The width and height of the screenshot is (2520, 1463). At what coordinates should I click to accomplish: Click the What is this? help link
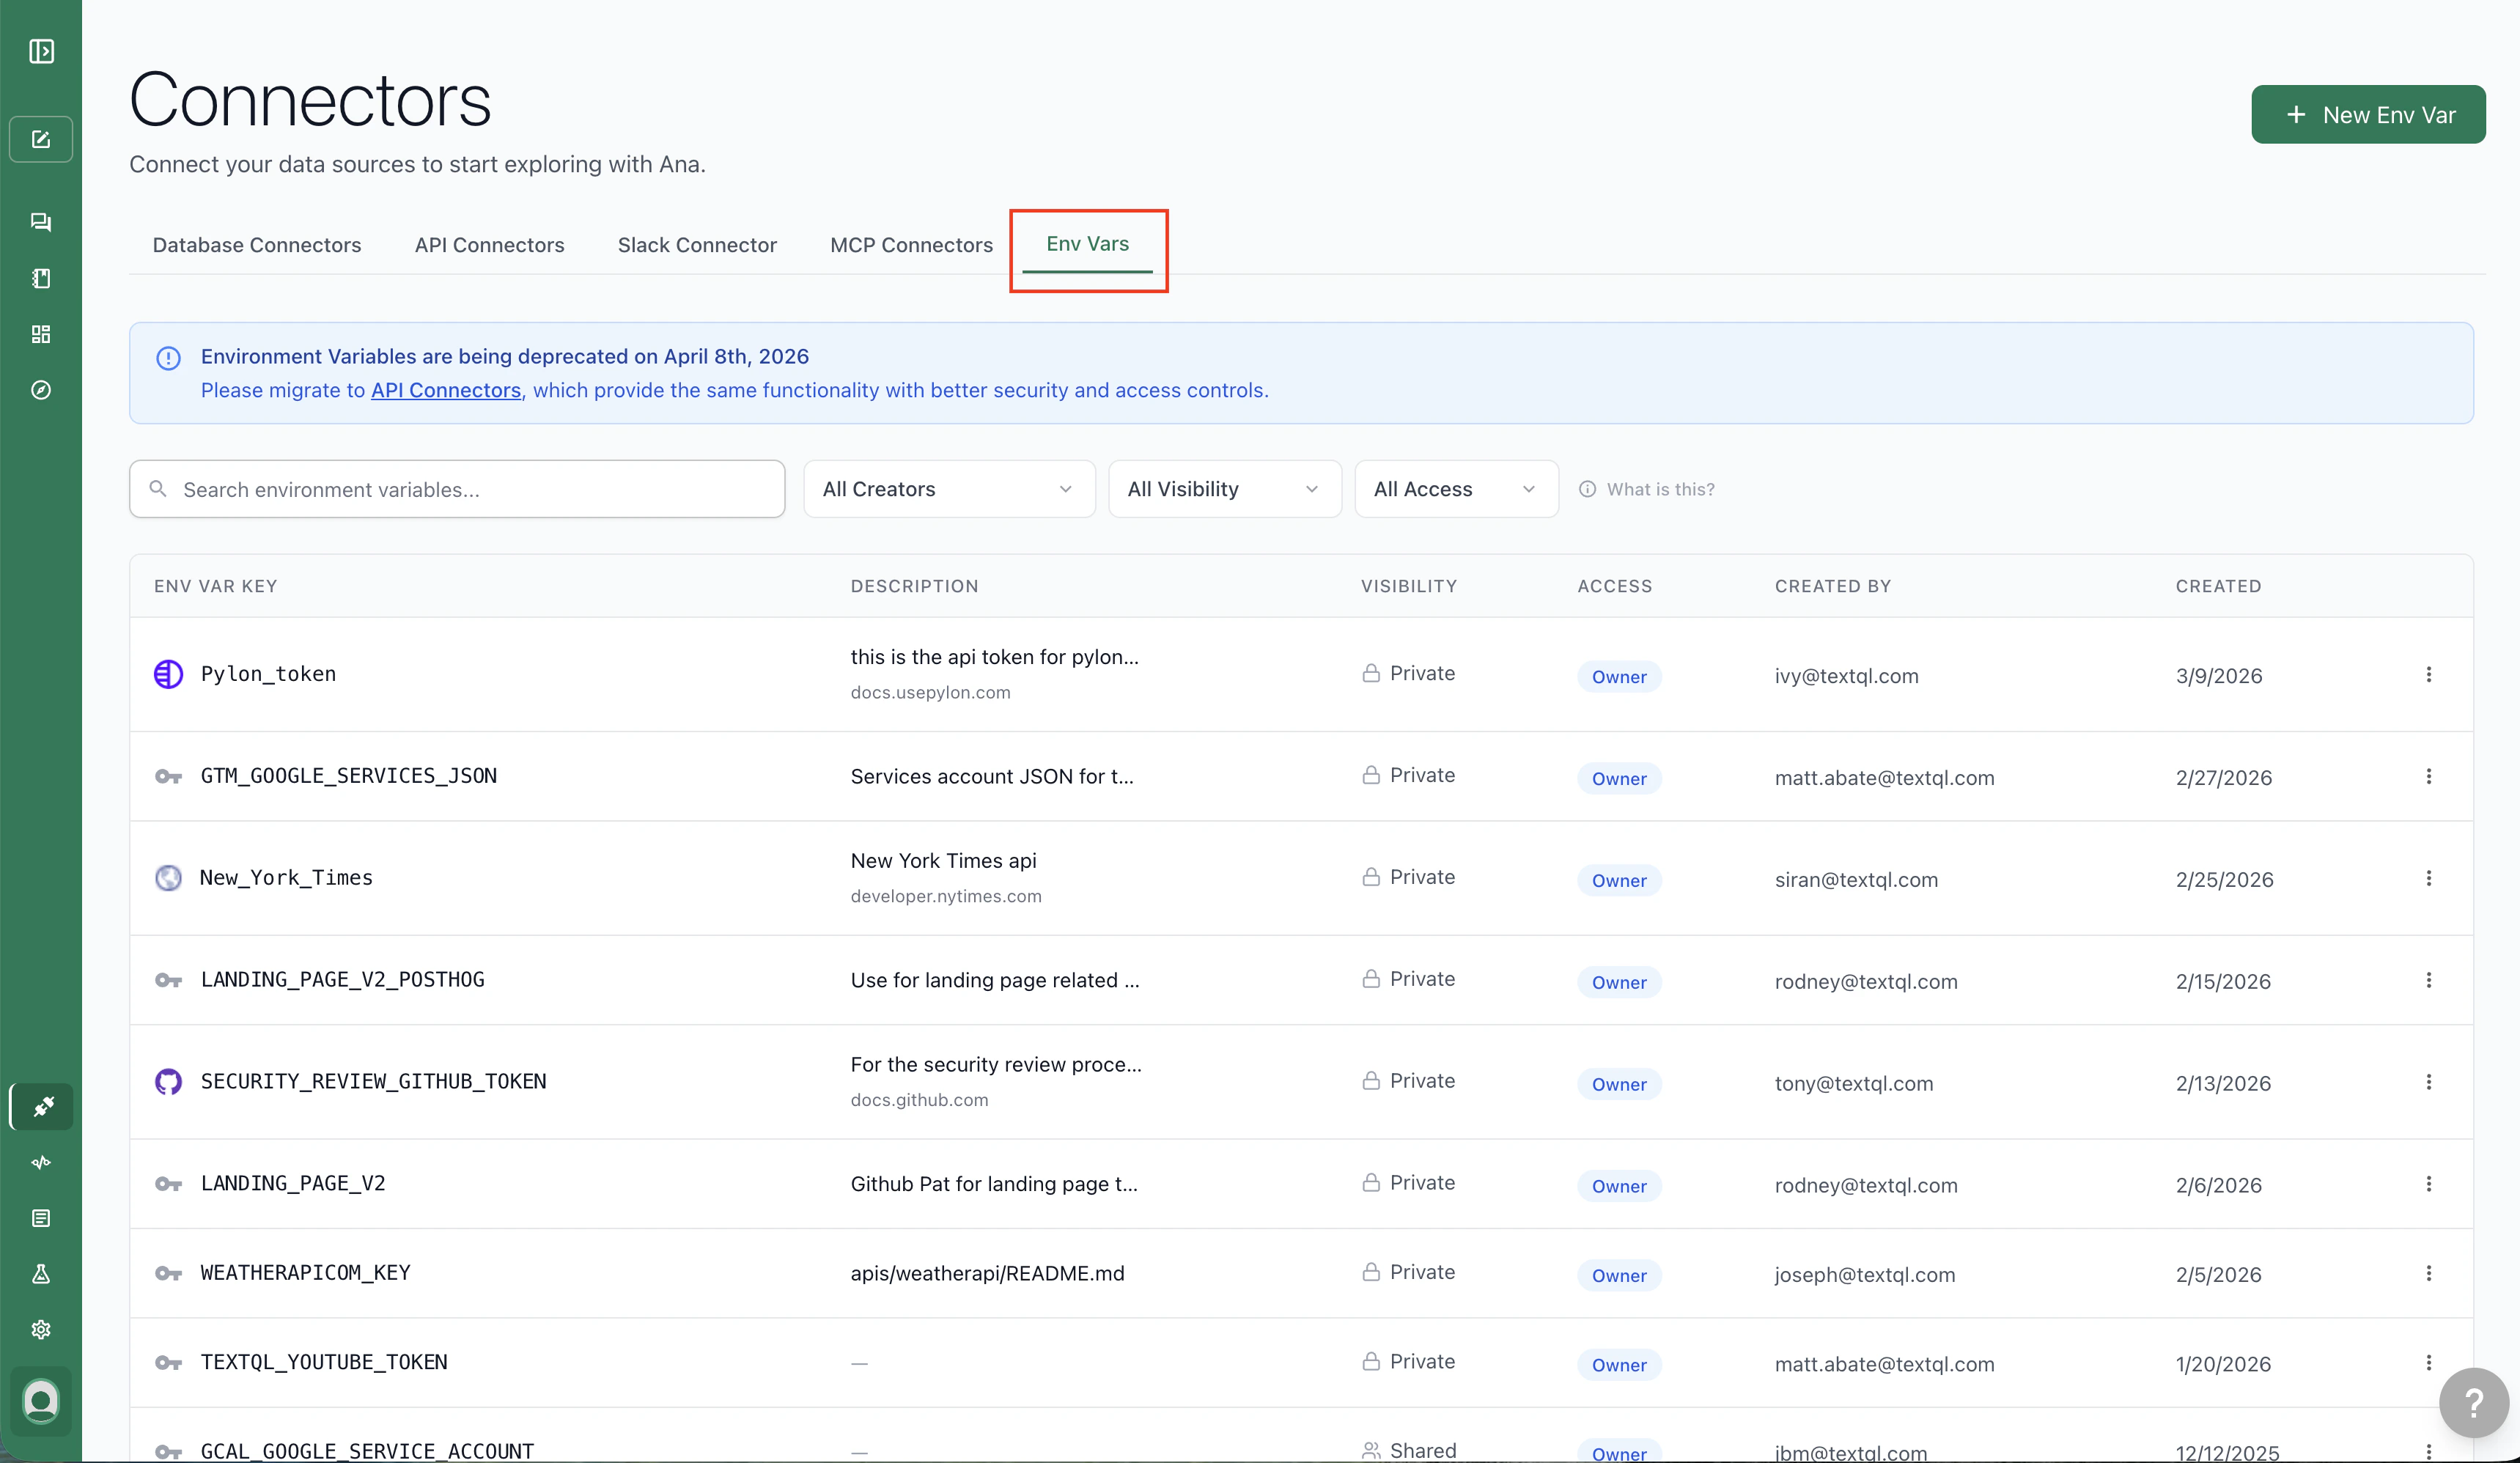click(1646, 489)
